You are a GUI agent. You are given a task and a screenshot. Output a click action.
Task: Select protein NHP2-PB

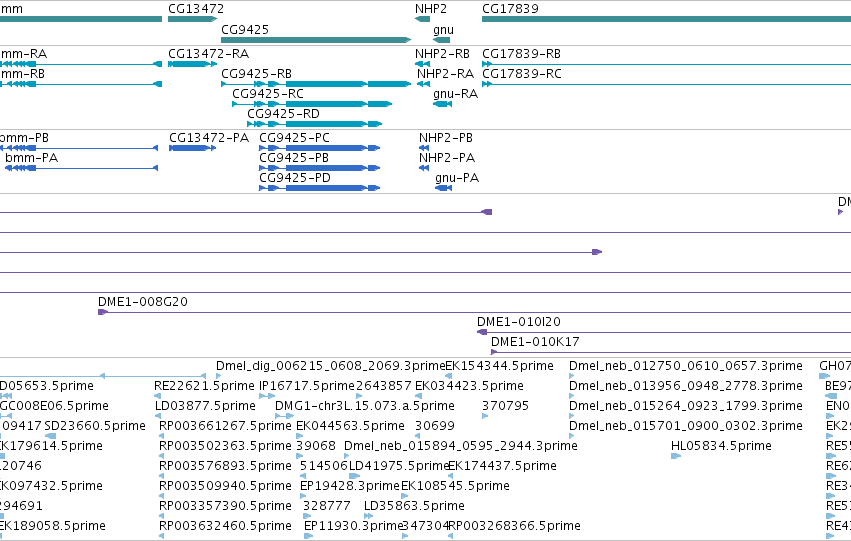pyautogui.click(x=424, y=148)
